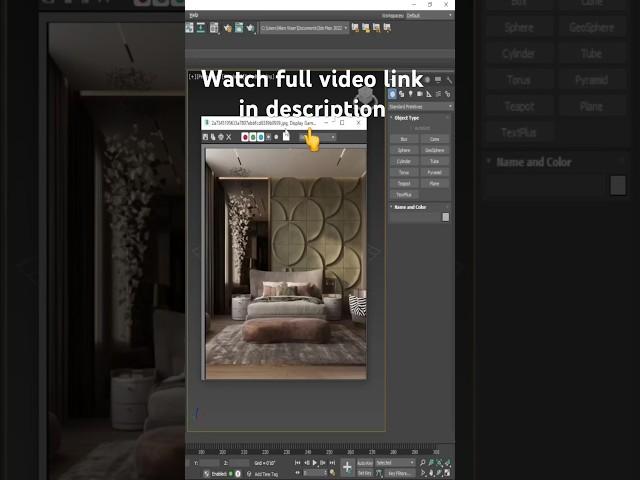The height and width of the screenshot is (480, 640).
Task: Click Add Time Tag in status bar
Action: click(x=266, y=474)
